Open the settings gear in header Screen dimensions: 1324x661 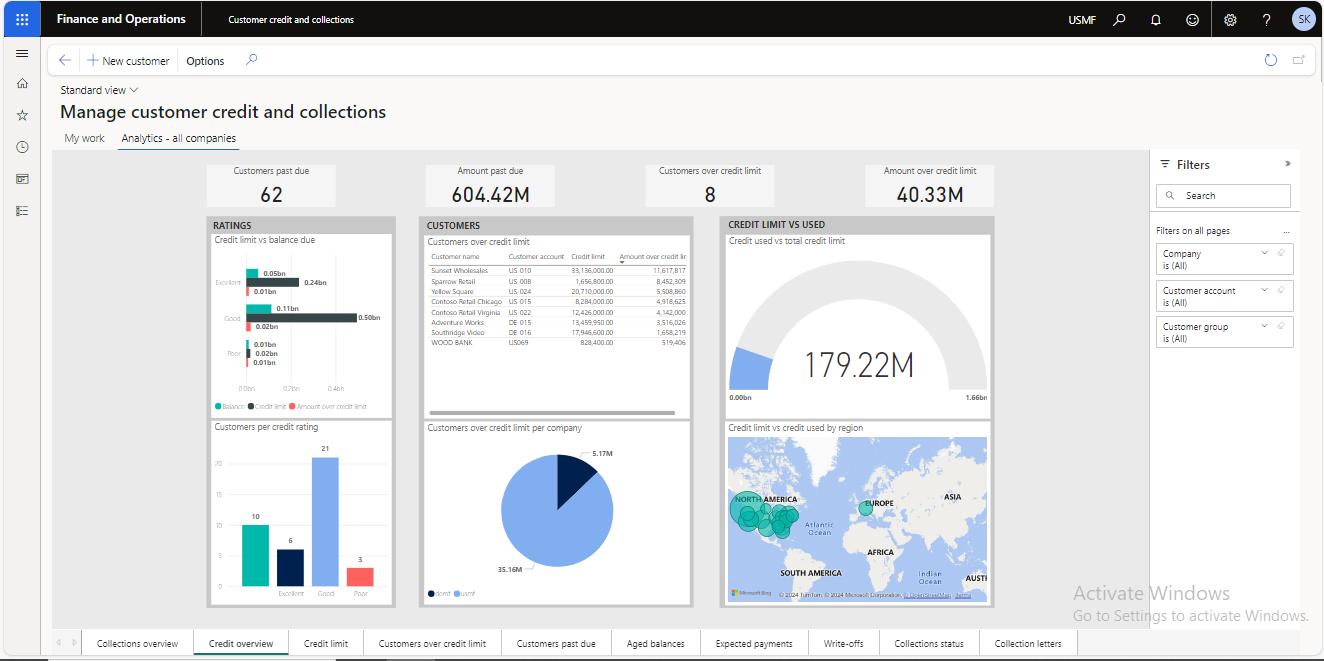pos(1230,19)
